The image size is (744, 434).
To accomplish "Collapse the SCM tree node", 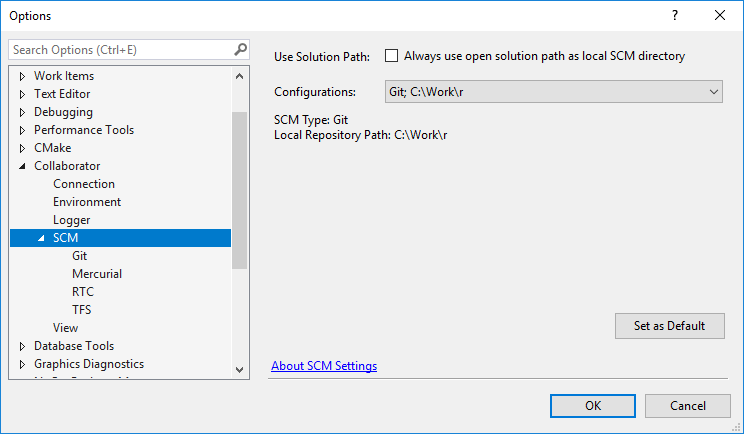I will coord(41,238).
